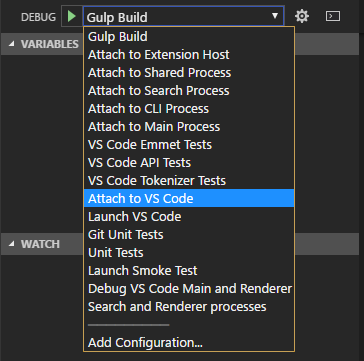Choose VS Code Emmet Tests configuration
The image size is (364, 361).
pyautogui.click(x=189, y=144)
